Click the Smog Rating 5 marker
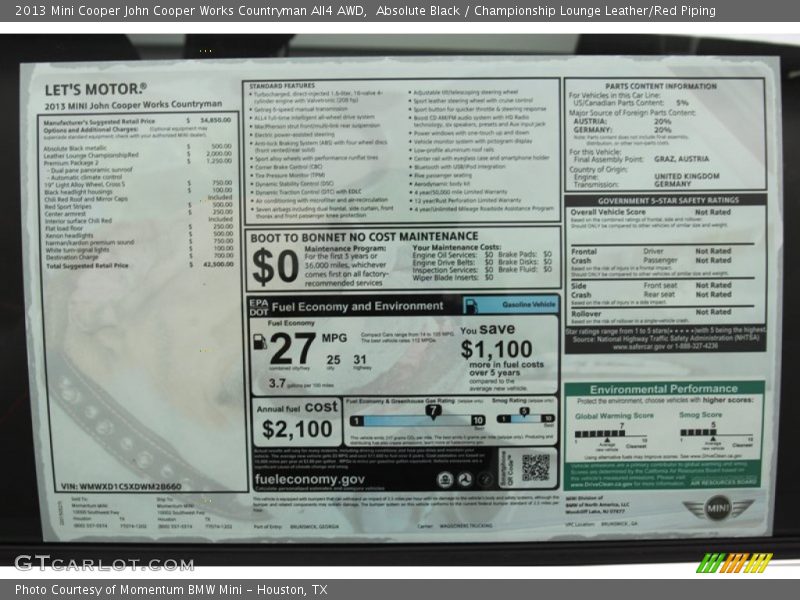 tap(524, 411)
